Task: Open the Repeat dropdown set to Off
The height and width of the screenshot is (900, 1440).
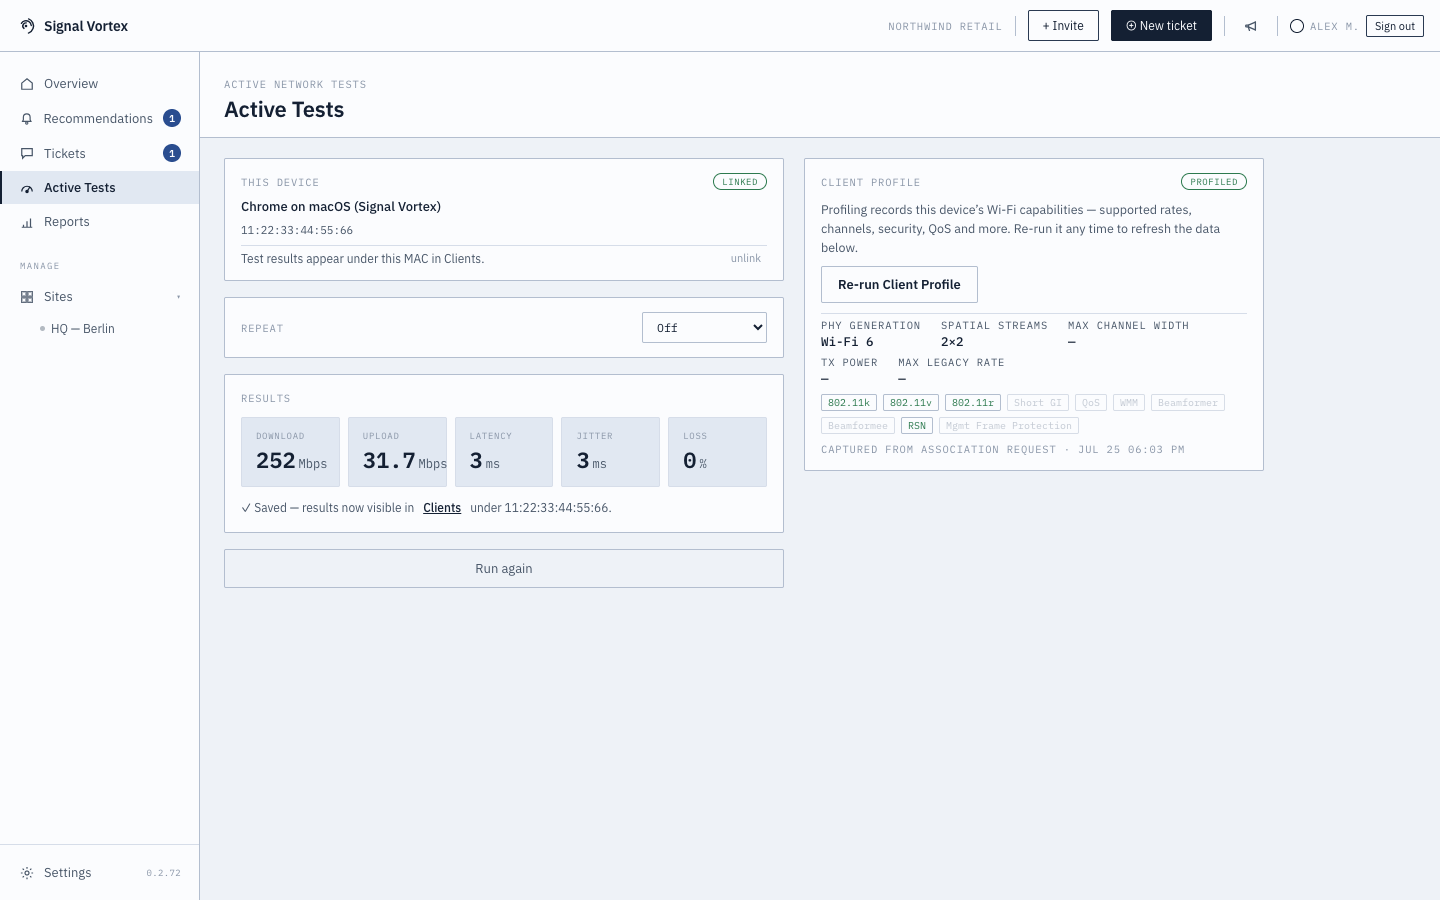Action: [704, 328]
